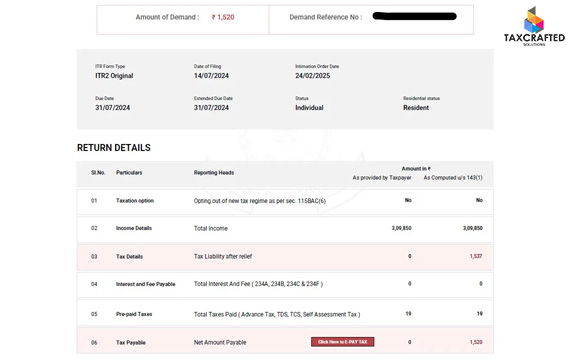572x364 pixels.
Task: Click computed net payable amount 1,520
Action: pos(476,342)
